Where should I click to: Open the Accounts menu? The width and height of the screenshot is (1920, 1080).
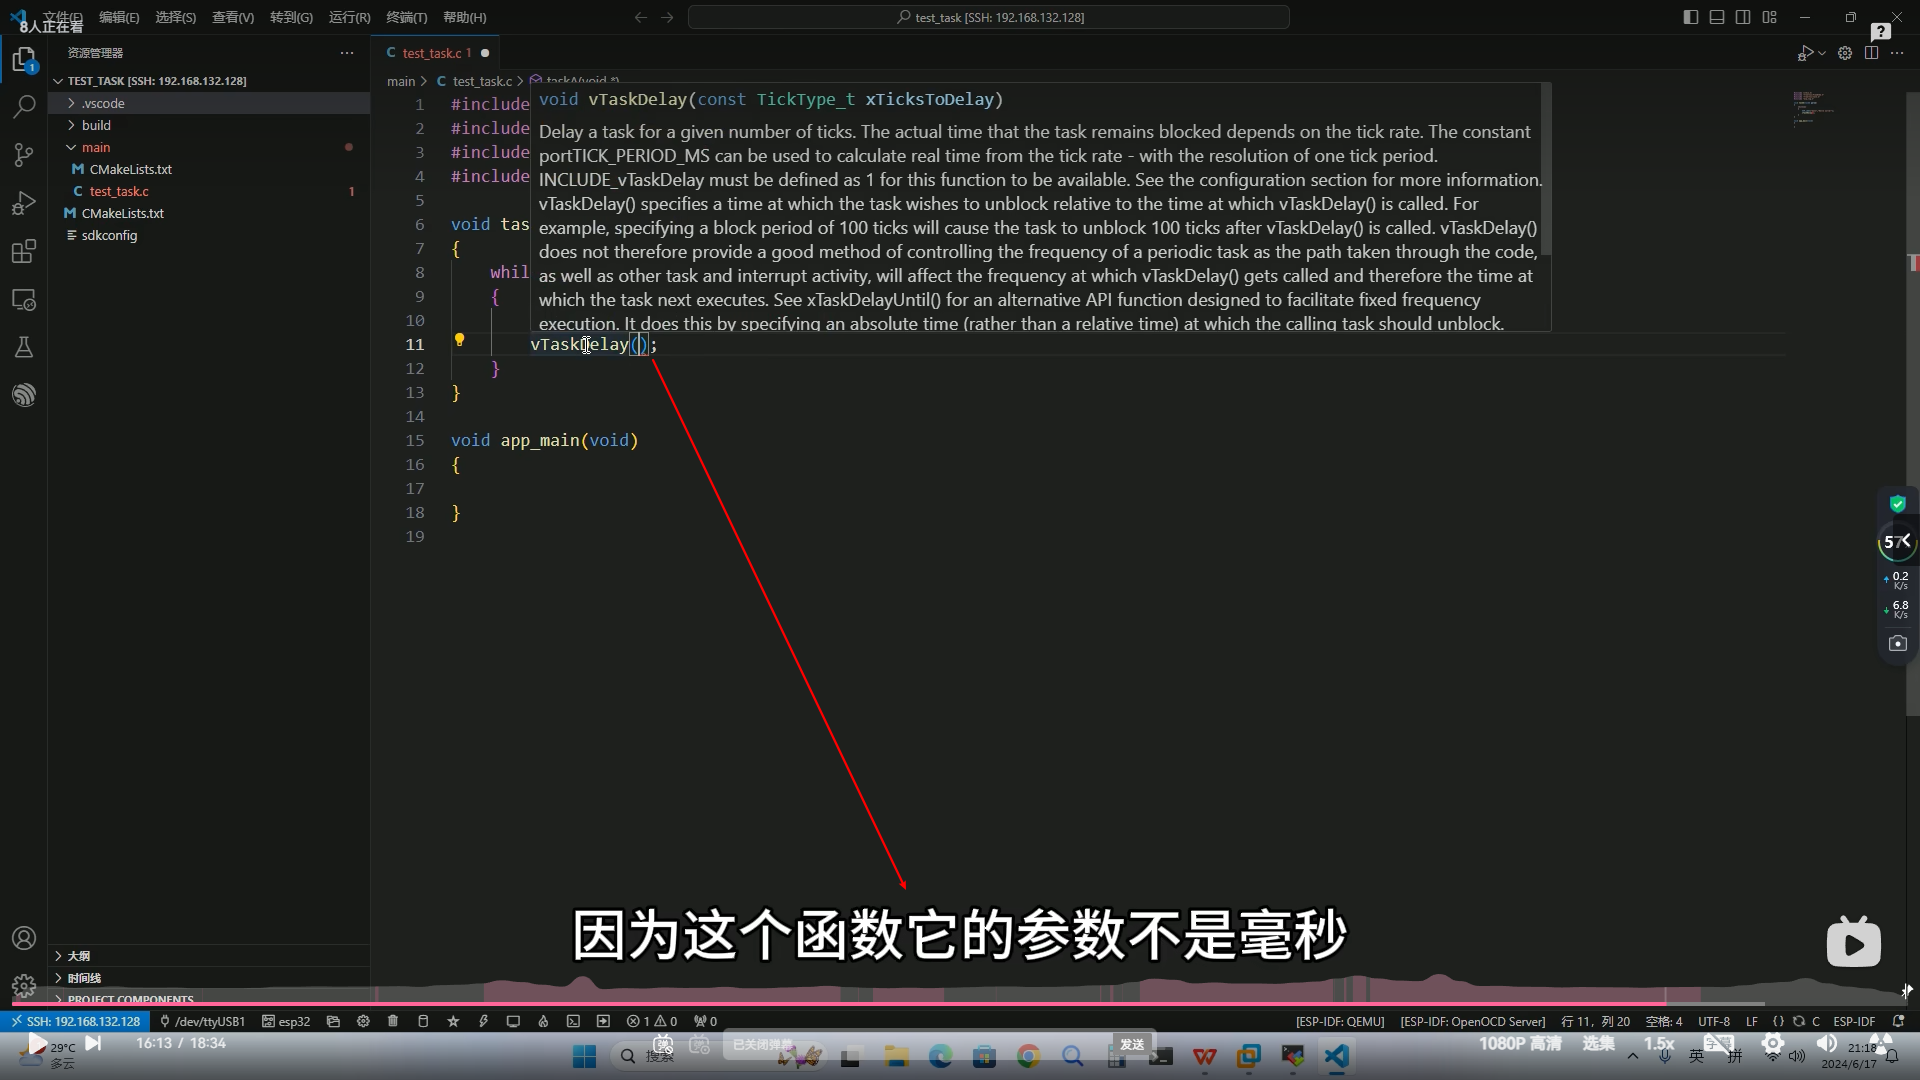pos(24,938)
